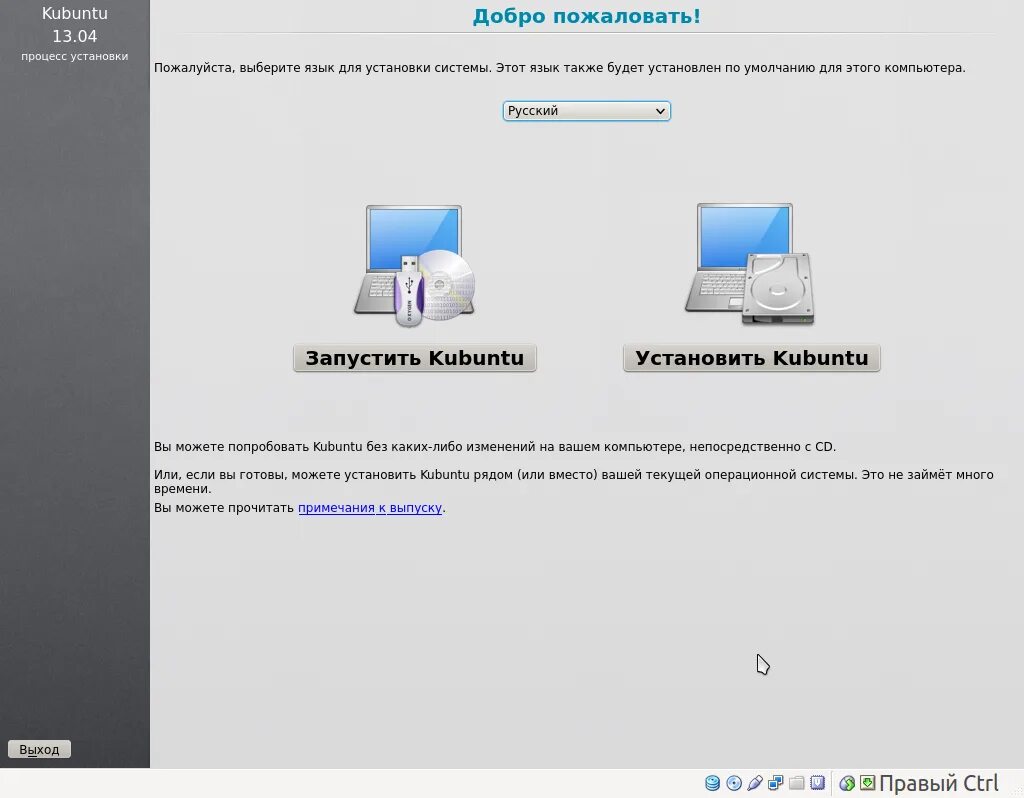
Task: Open the Русский language dropdown
Action: (586, 111)
